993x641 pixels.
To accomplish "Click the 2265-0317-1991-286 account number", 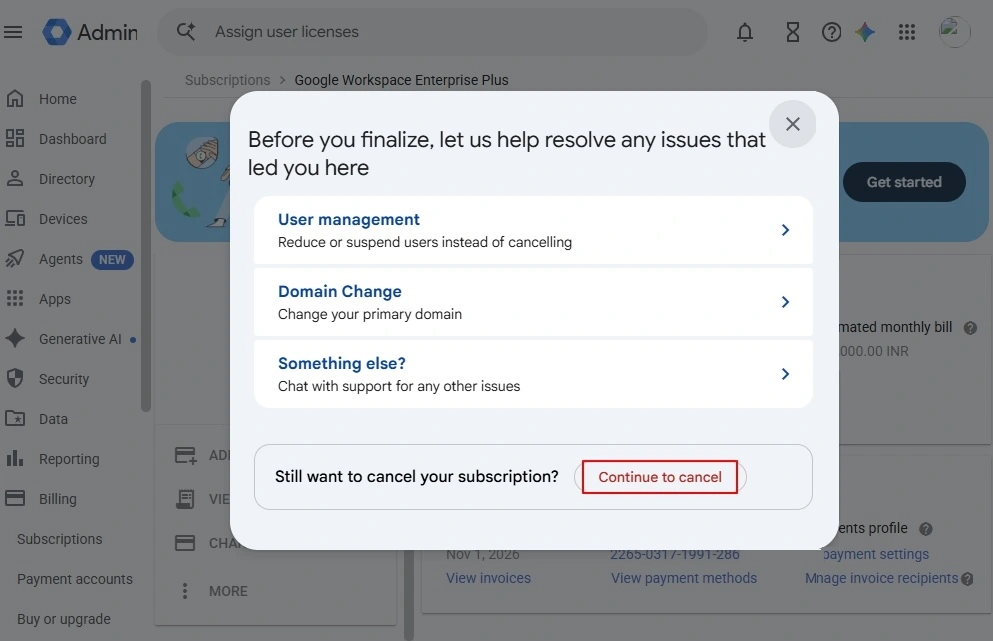I will (x=674, y=554).
